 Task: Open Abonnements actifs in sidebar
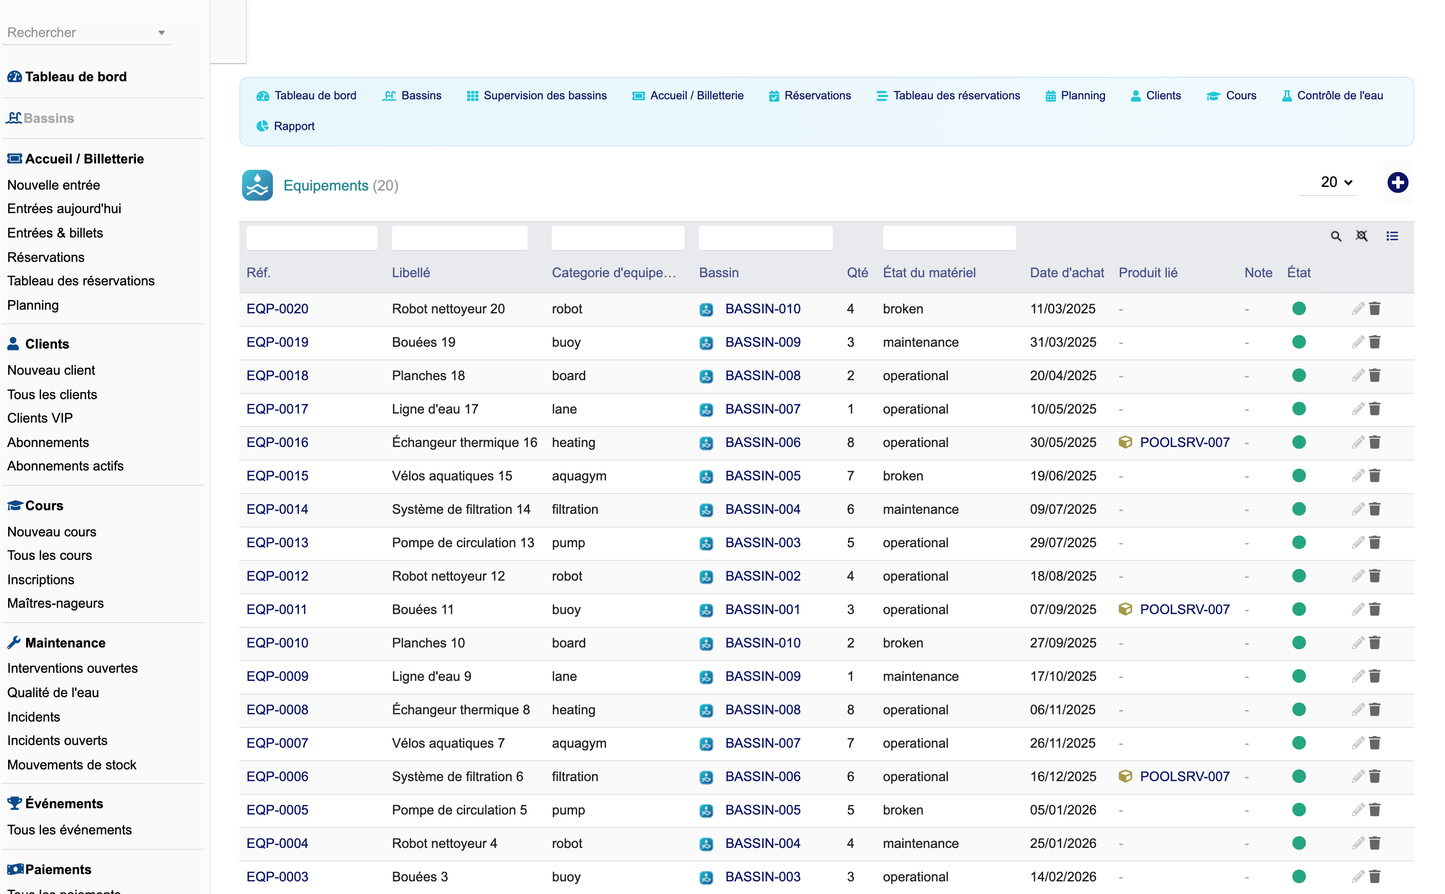tap(65, 466)
